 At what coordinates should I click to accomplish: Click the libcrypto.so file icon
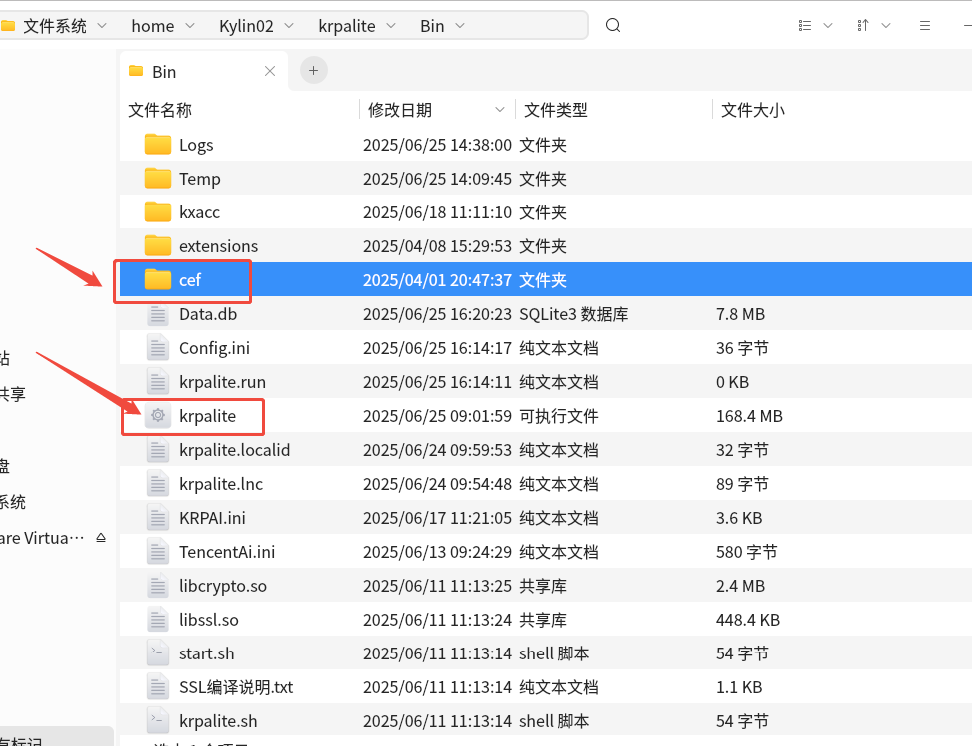(157, 586)
